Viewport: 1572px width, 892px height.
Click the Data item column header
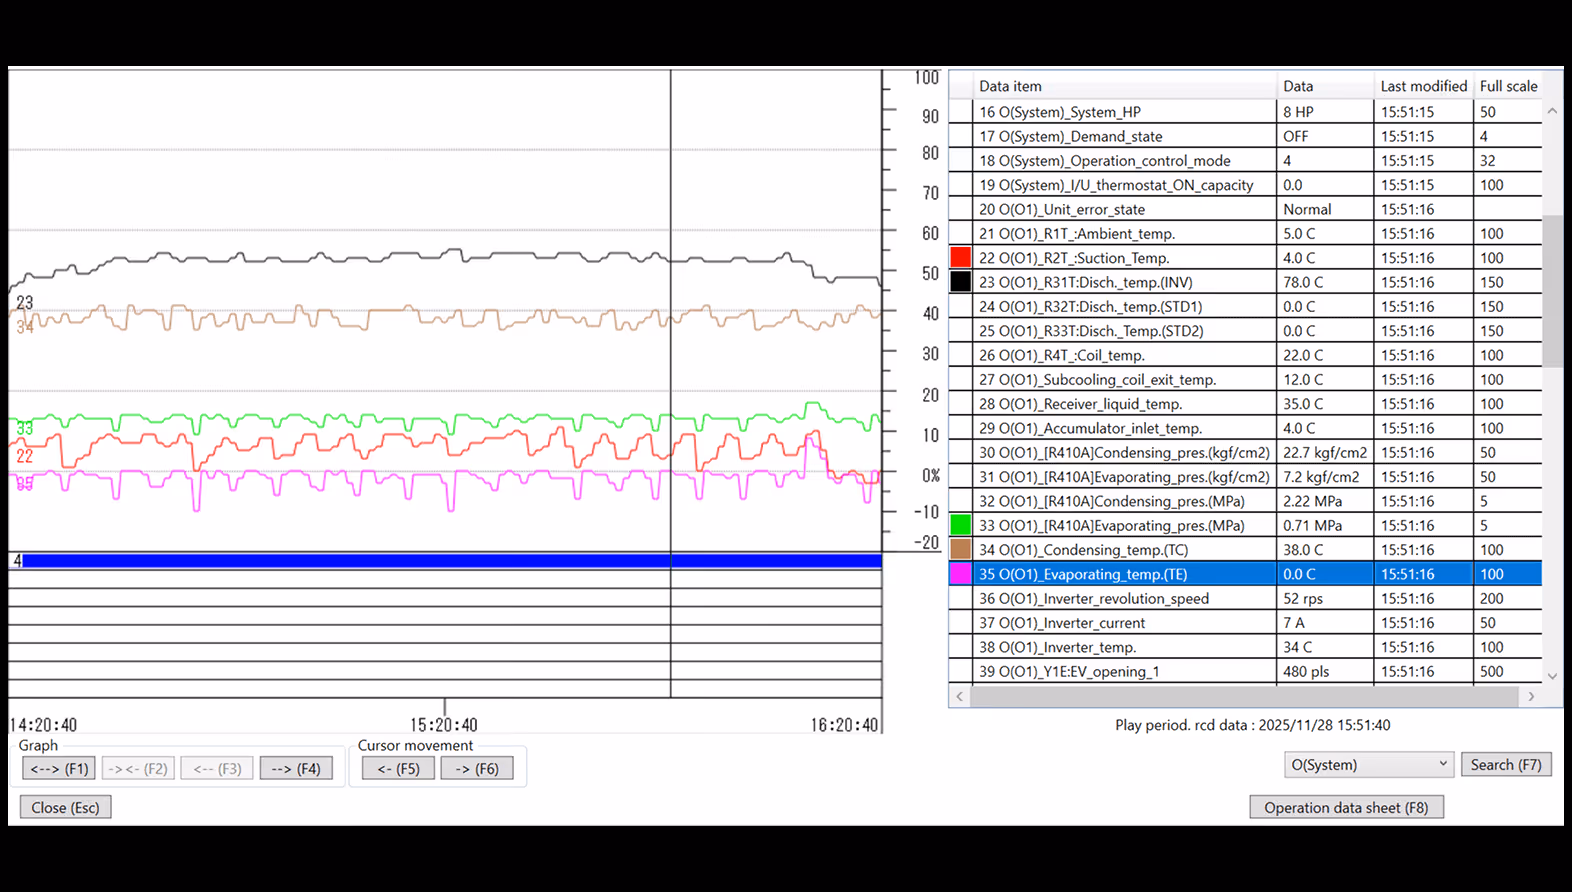[x=1125, y=86]
